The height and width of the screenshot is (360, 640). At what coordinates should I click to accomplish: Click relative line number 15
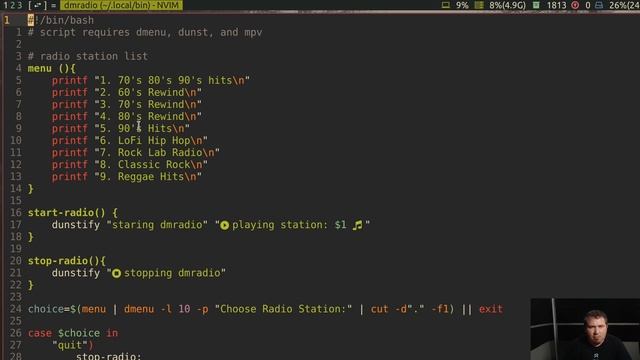16,201
